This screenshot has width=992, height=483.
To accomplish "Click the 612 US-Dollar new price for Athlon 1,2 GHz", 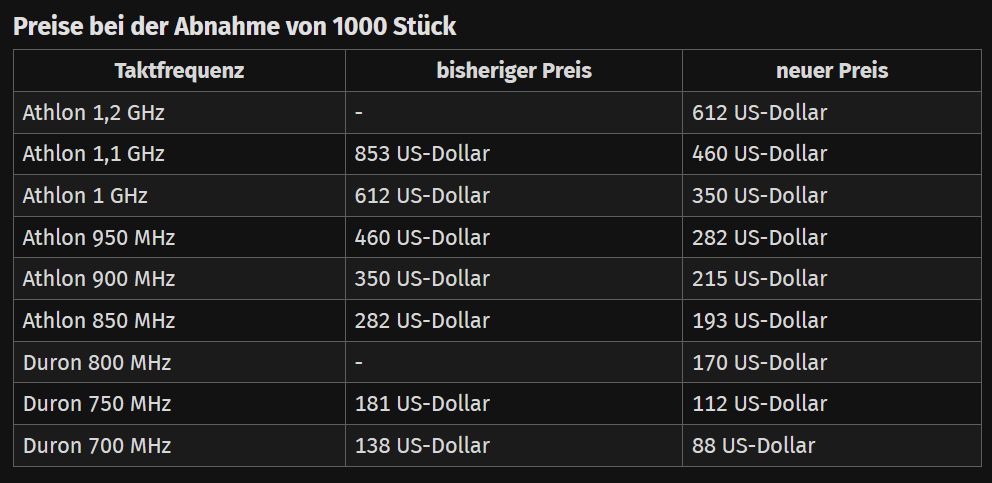I will (x=760, y=113).
